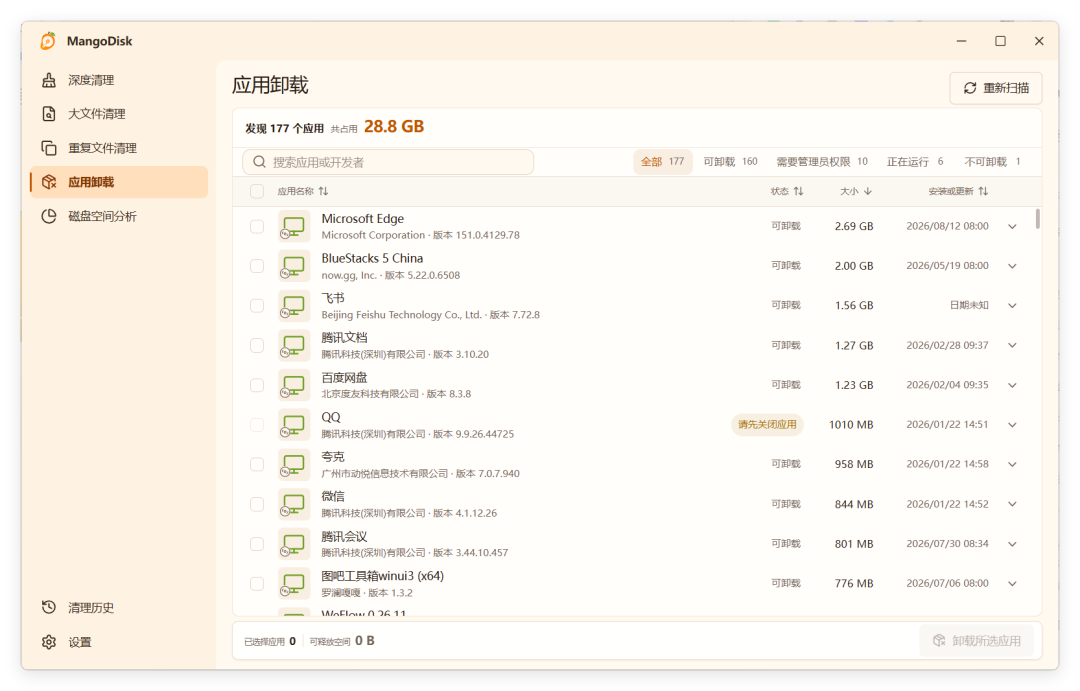Viewport: 1080px width, 691px height.
Task: Click the 磁盘空间分析 sidebar label
Action: pyautogui.click(x=102, y=216)
